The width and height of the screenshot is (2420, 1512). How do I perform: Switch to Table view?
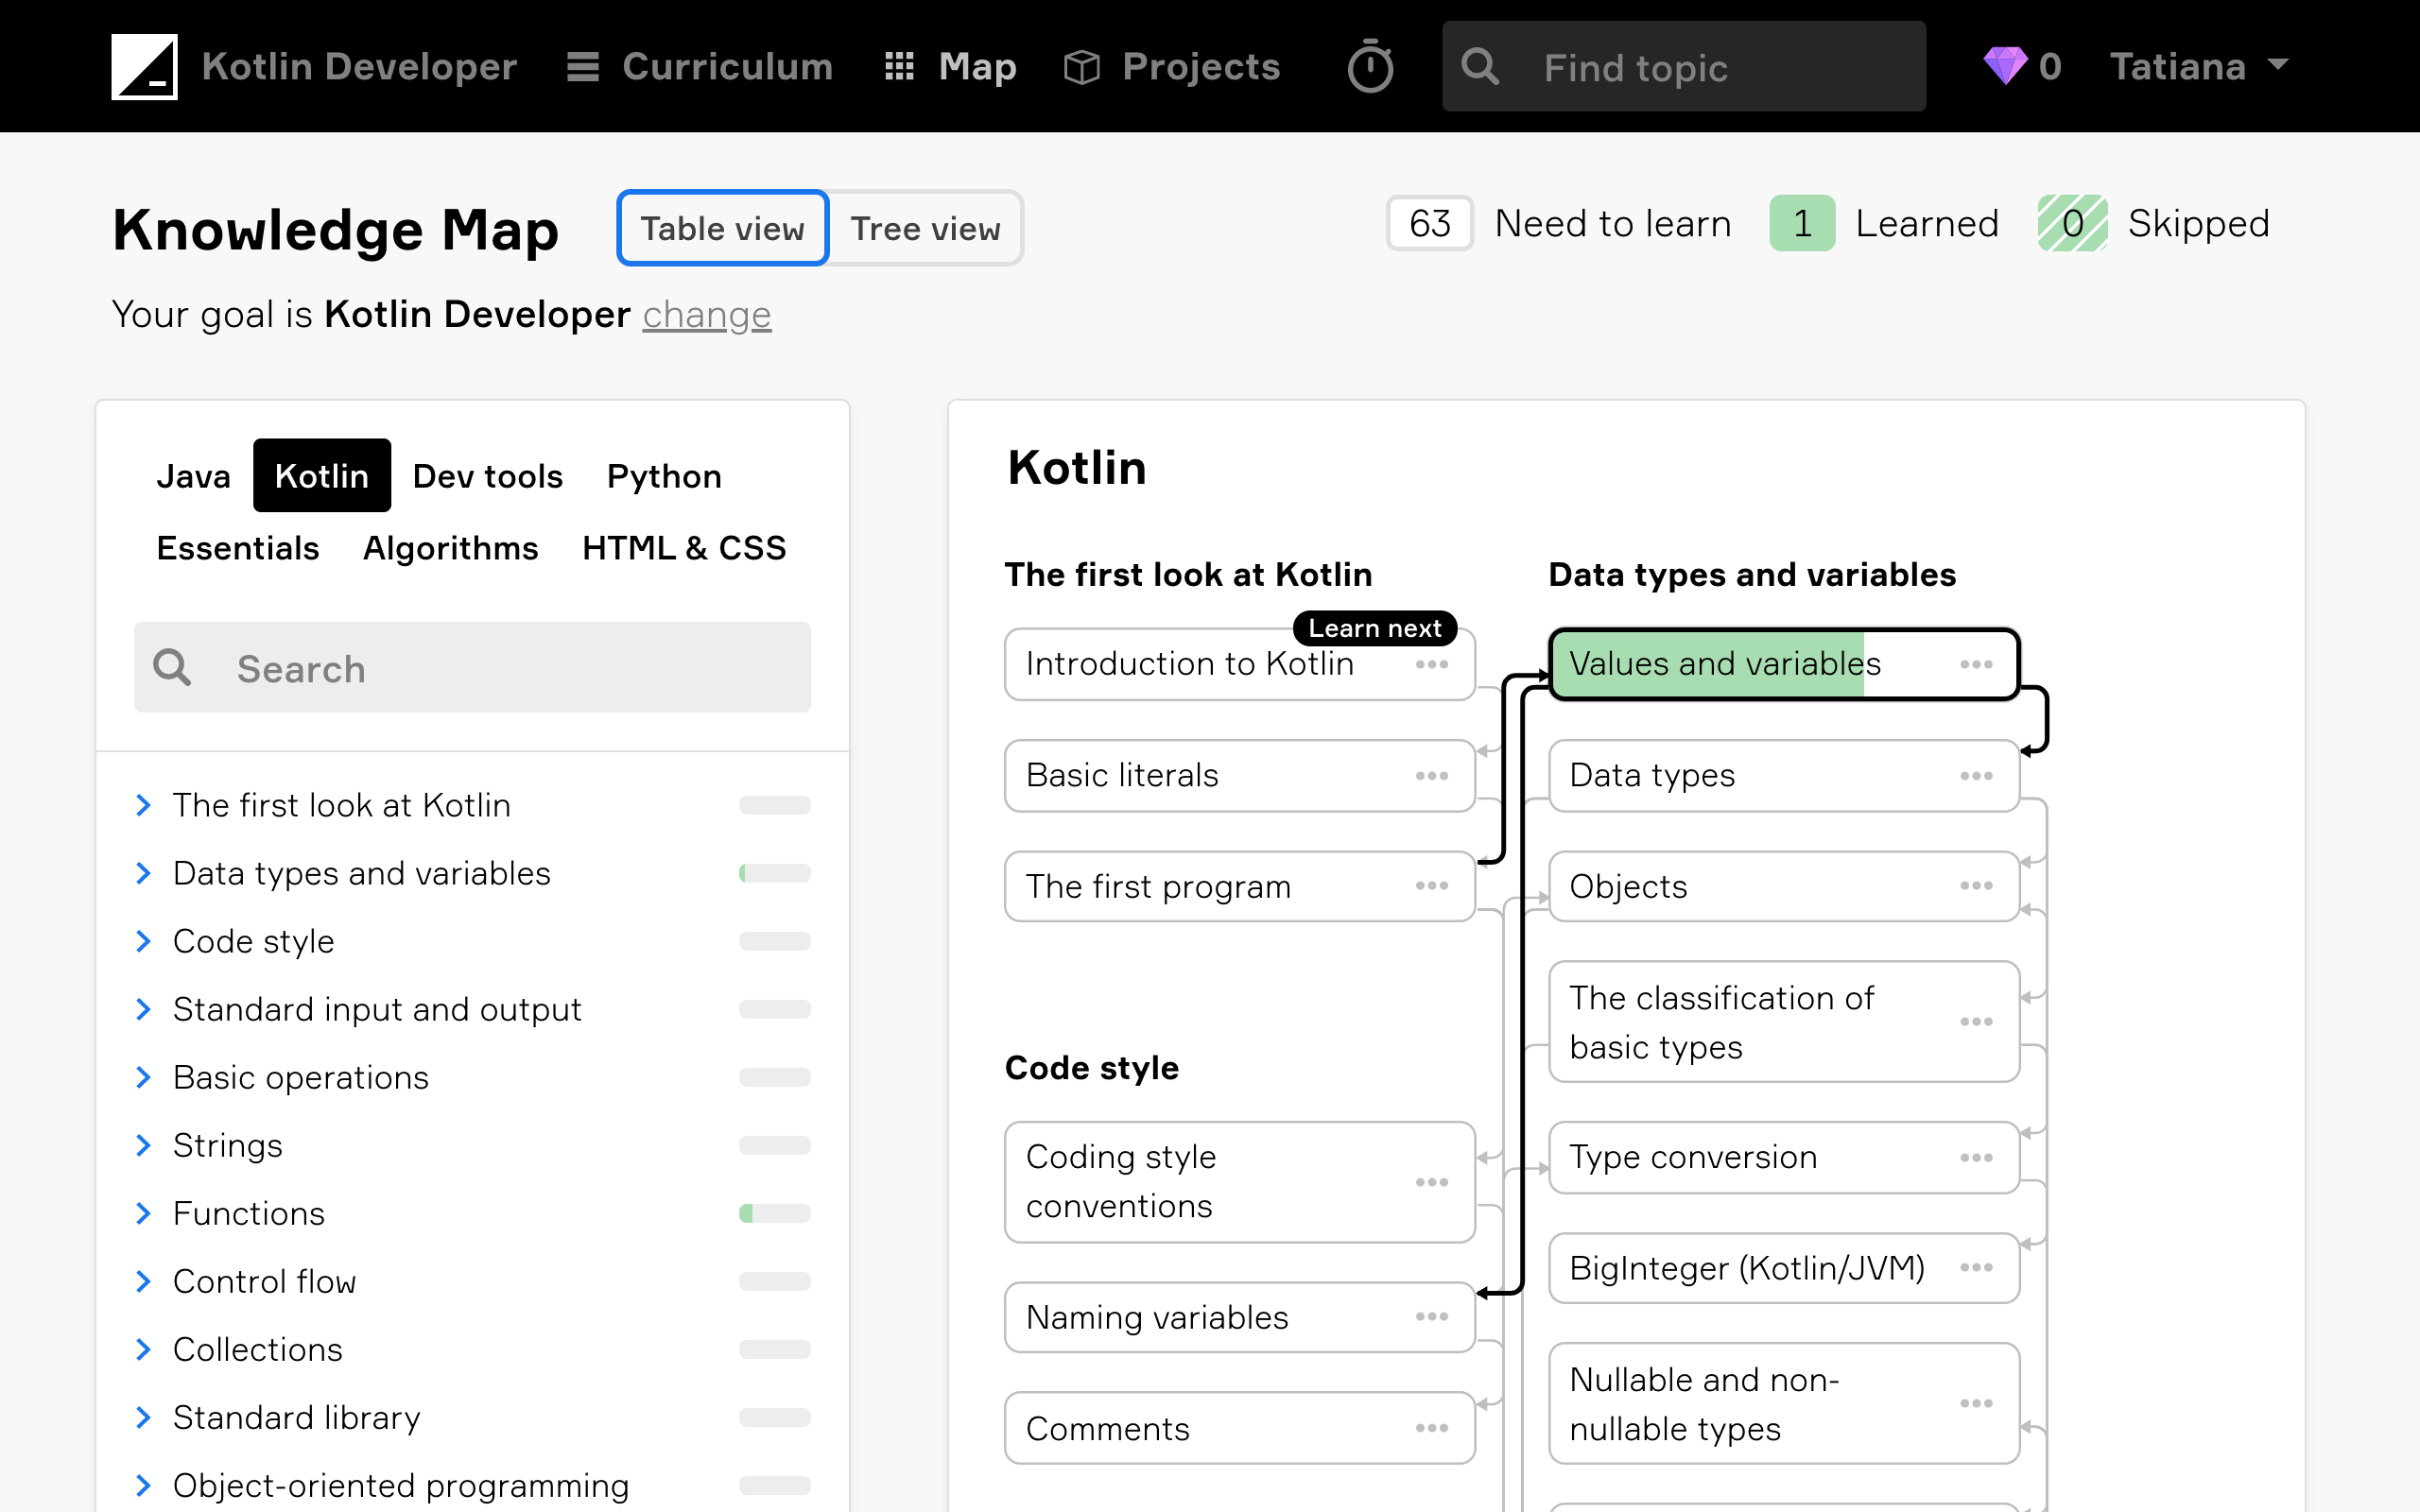[x=722, y=228]
